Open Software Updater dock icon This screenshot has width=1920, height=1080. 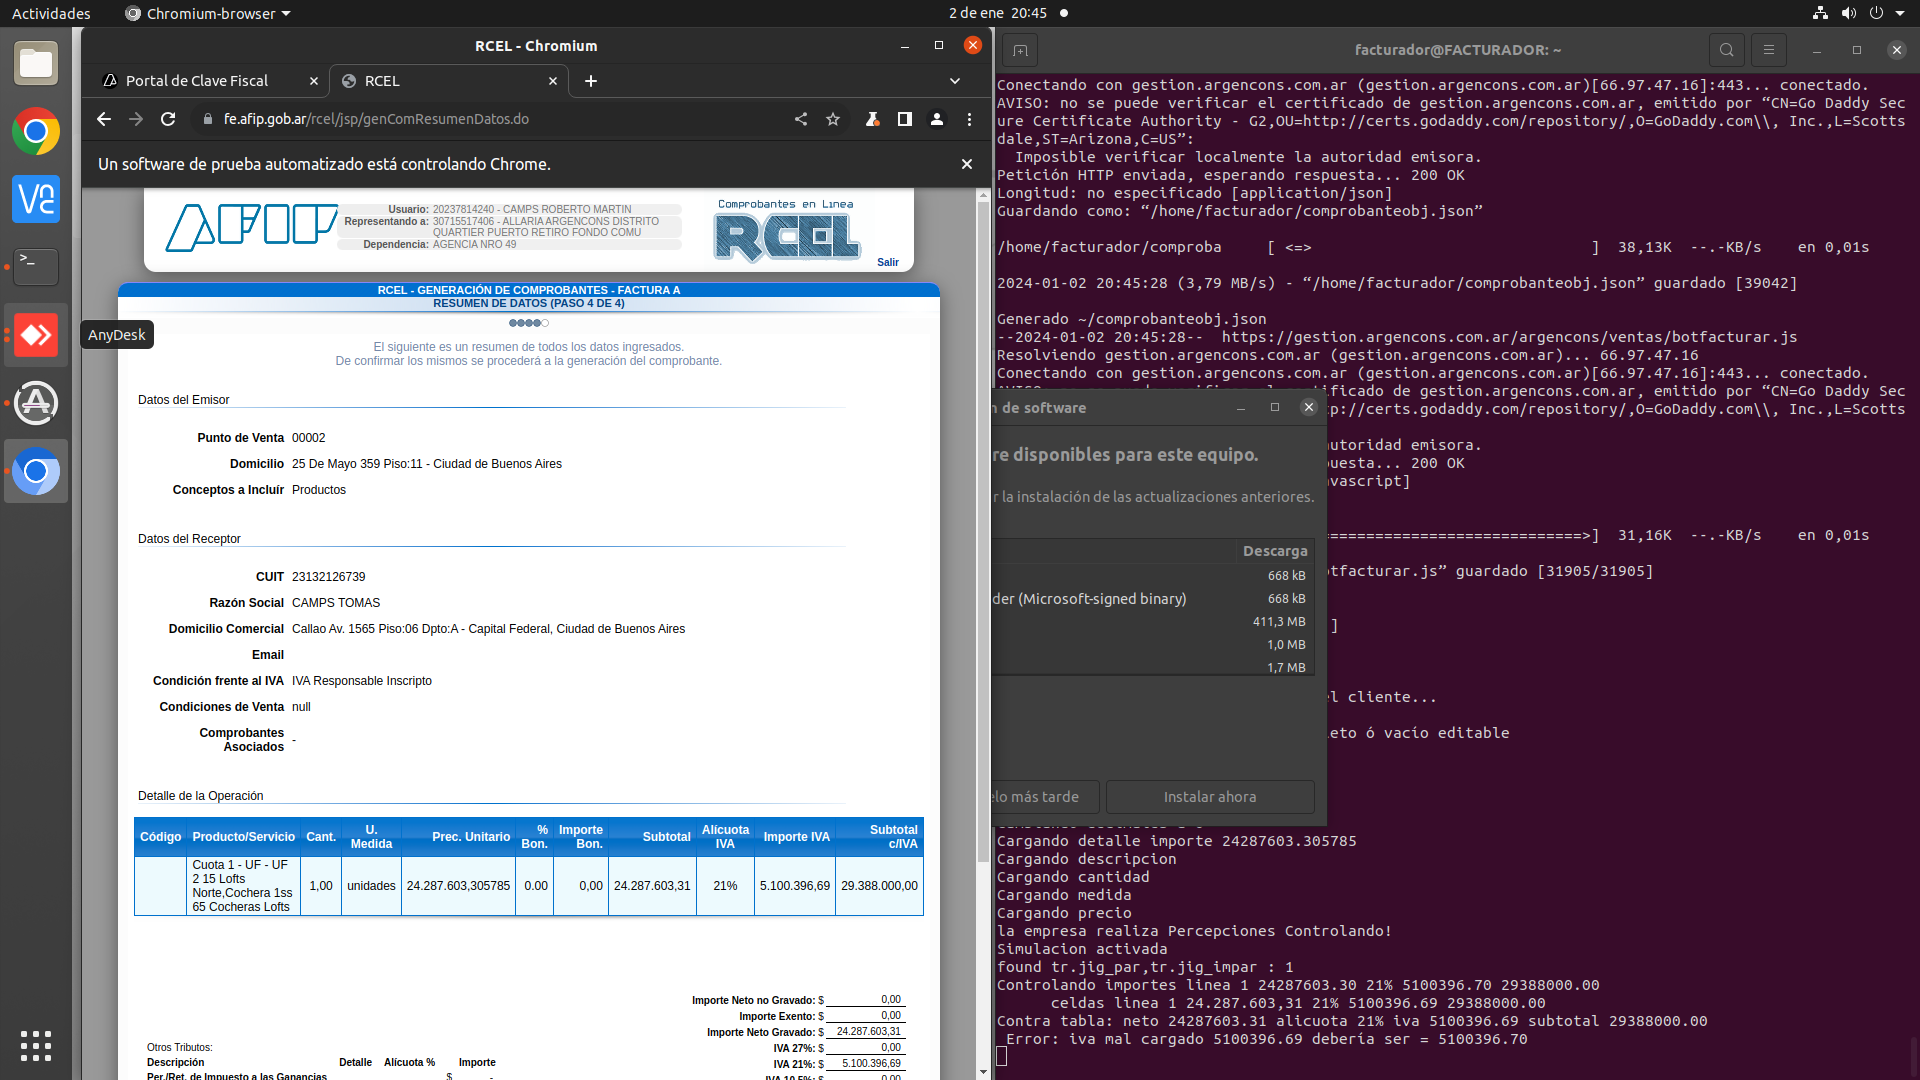coord(36,403)
